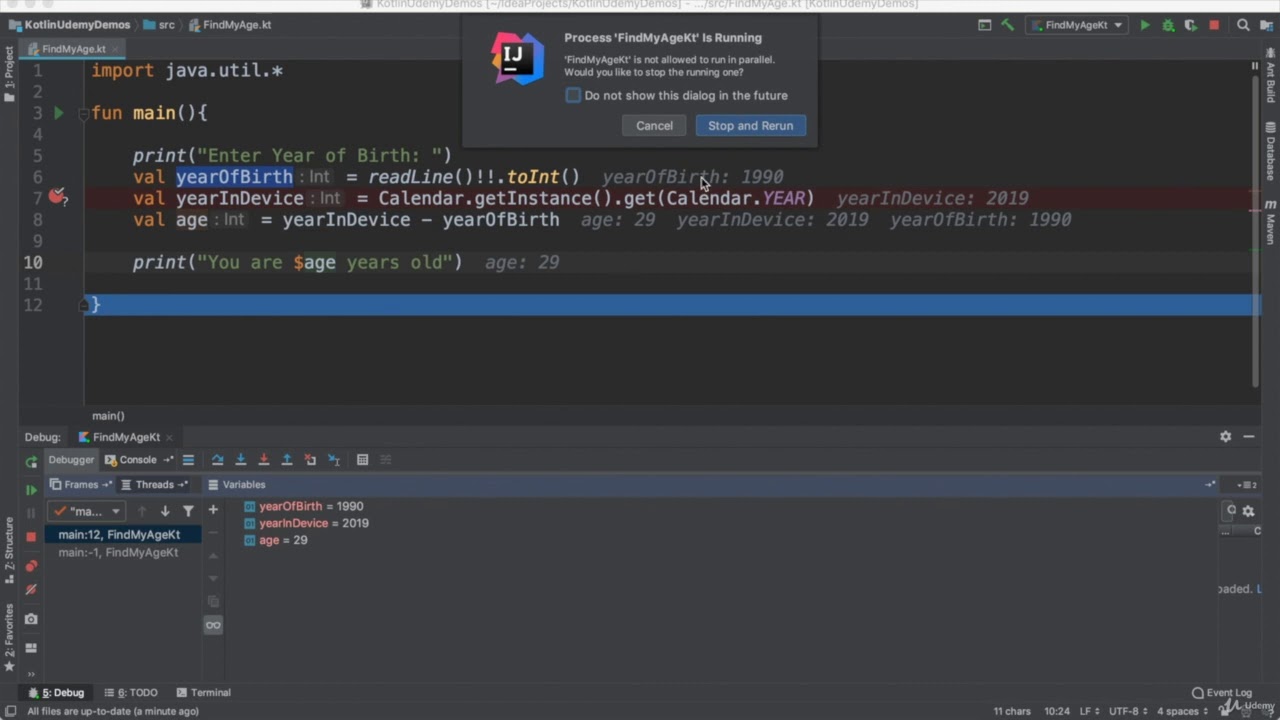Image resolution: width=1280 pixels, height=720 pixels.
Task: Click the run gutter arrow beside main
Action: coord(58,113)
